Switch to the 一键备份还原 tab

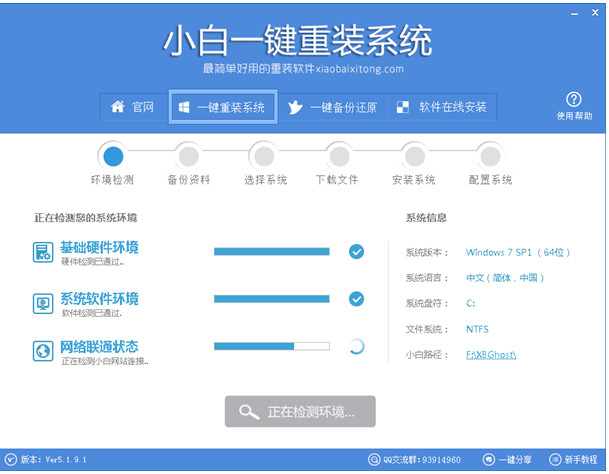333,107
